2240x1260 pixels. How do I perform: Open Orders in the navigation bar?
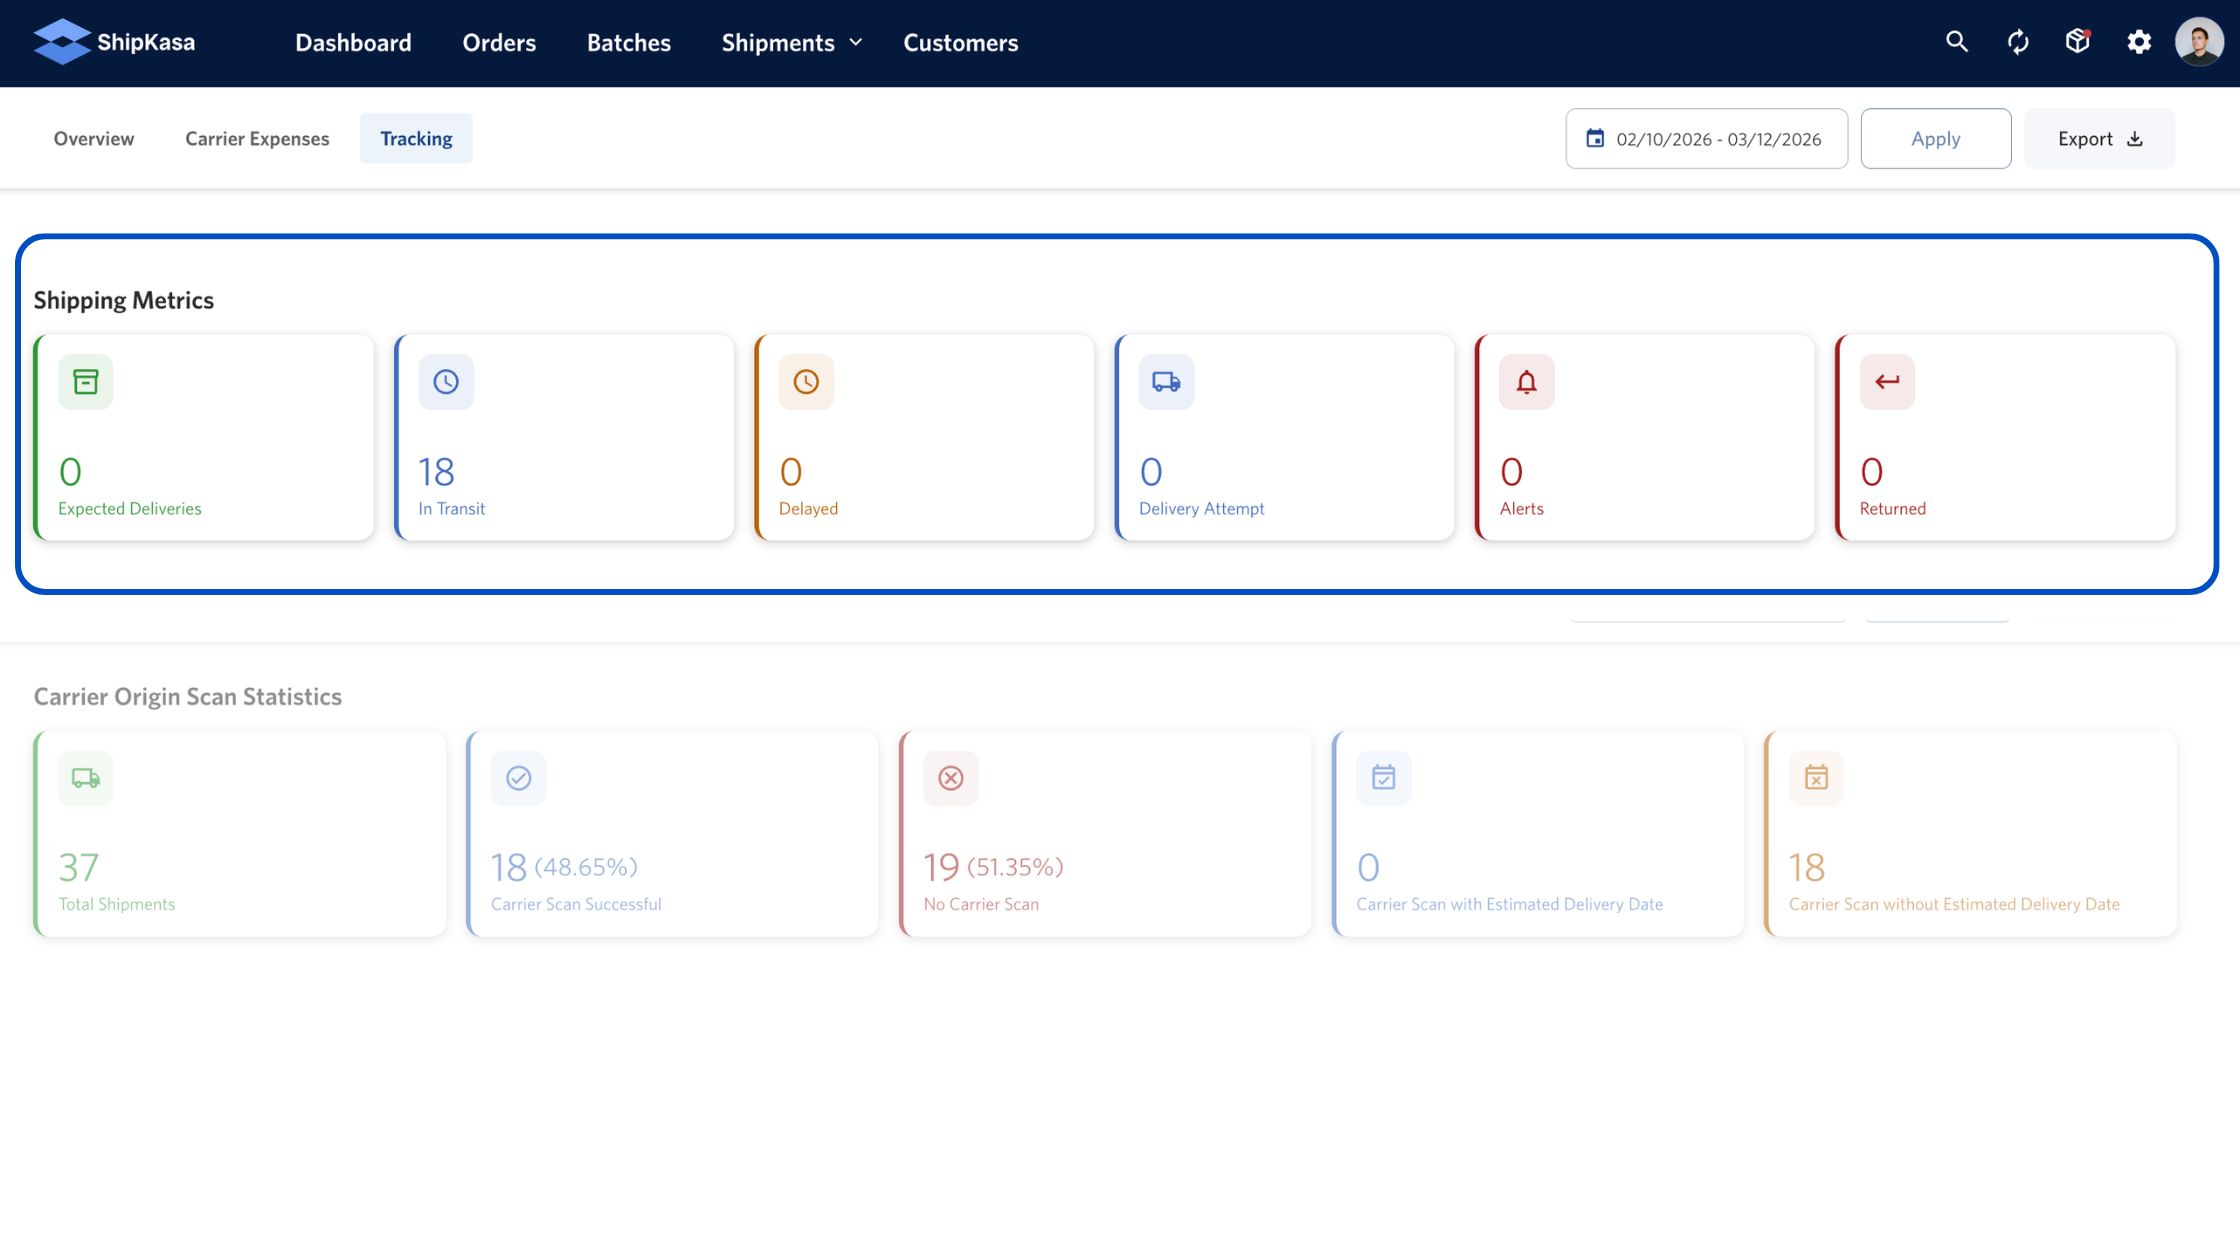[x=499, y=43]
